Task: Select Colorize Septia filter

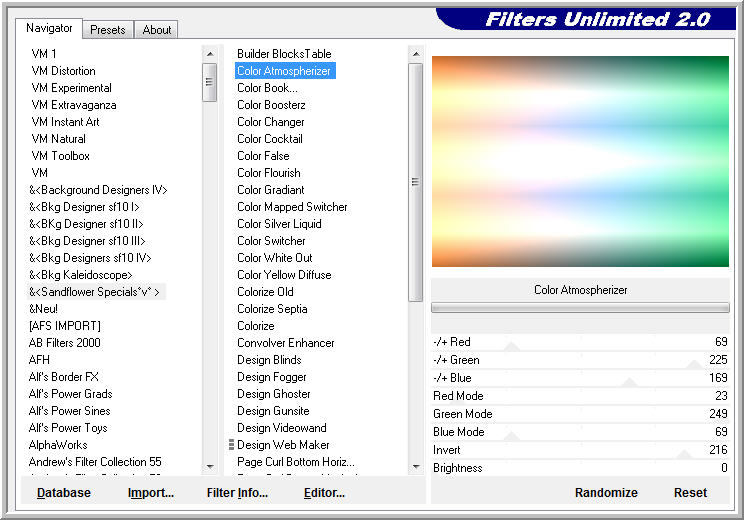Action: (x=272, y=309)
